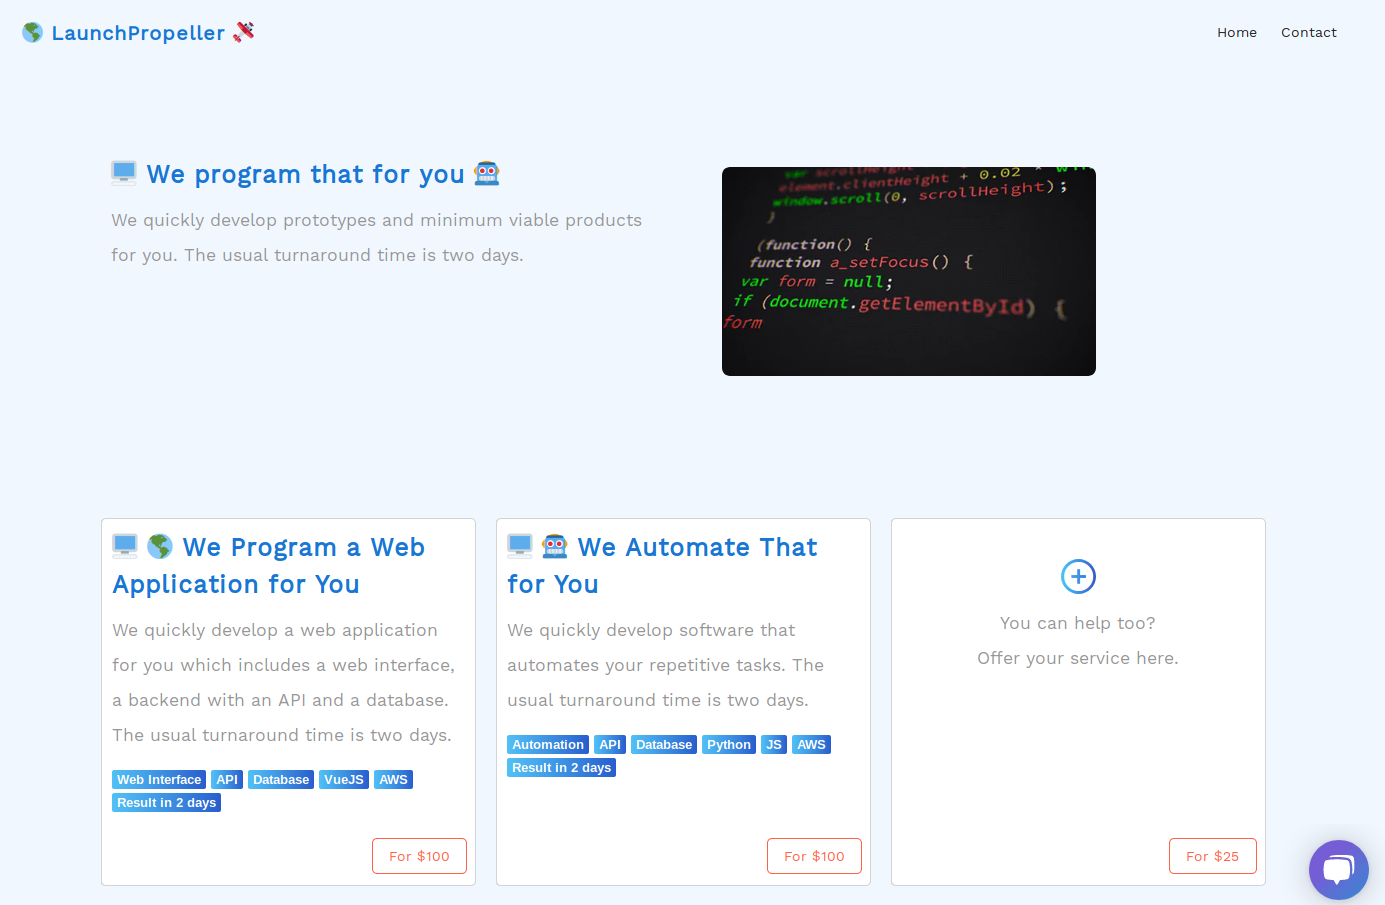
Task: Click the 'We program that for you' heading
Action: coord(306,174)
